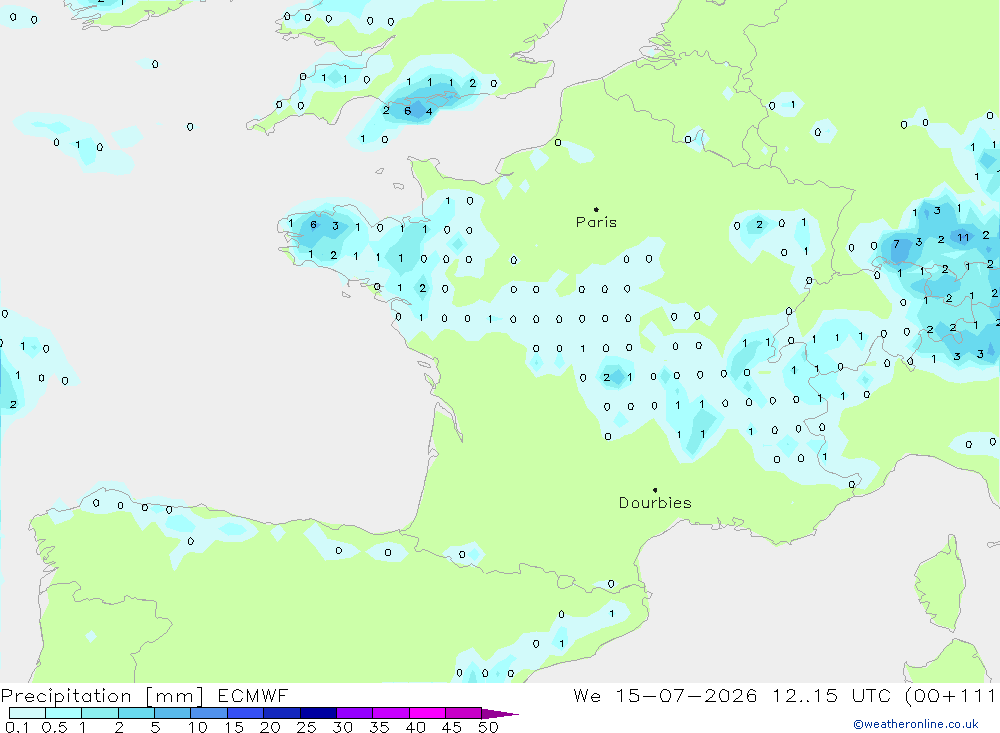Pick the palest cyan swatch above 0.1

tap(27, 713)
